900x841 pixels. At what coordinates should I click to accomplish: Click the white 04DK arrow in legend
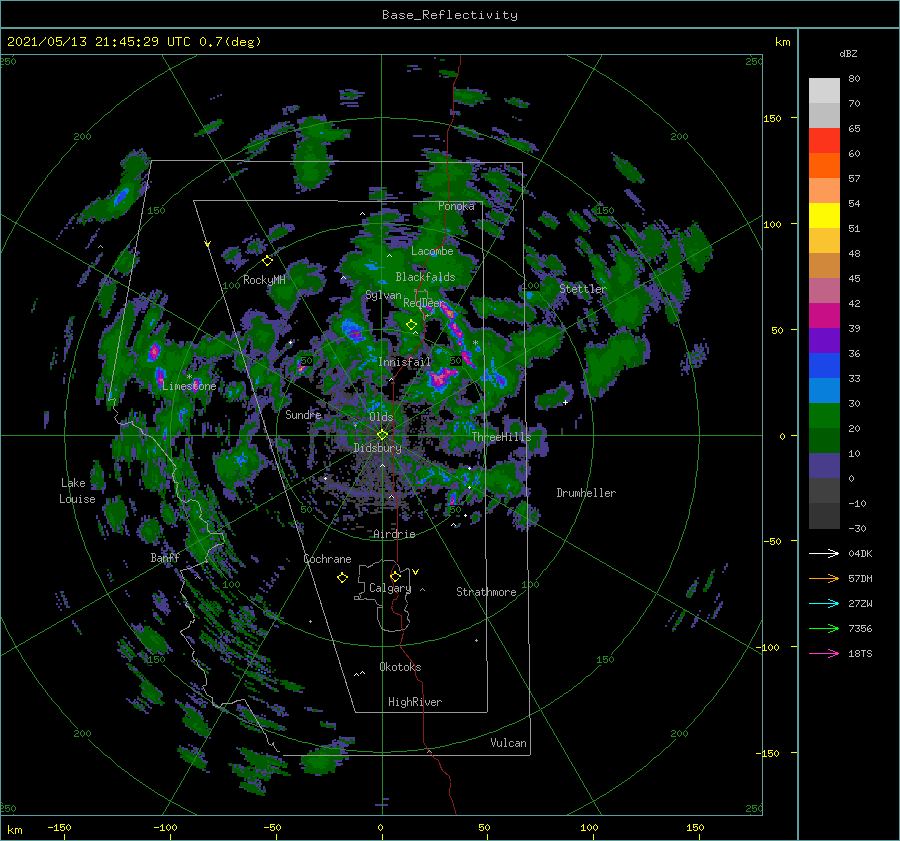824,553
